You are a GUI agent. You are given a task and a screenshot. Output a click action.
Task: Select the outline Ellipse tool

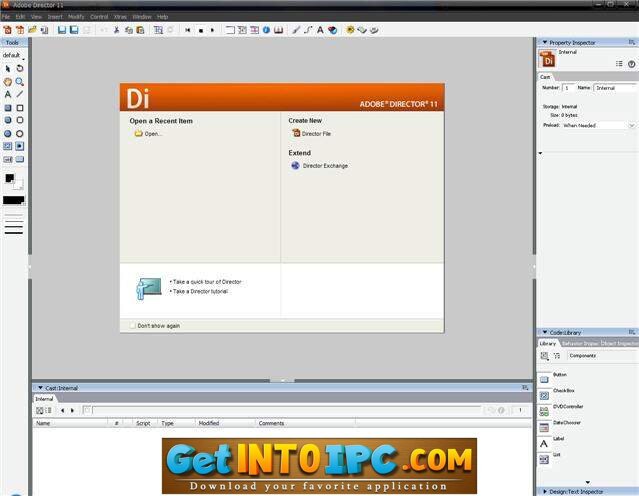[20, 134]
